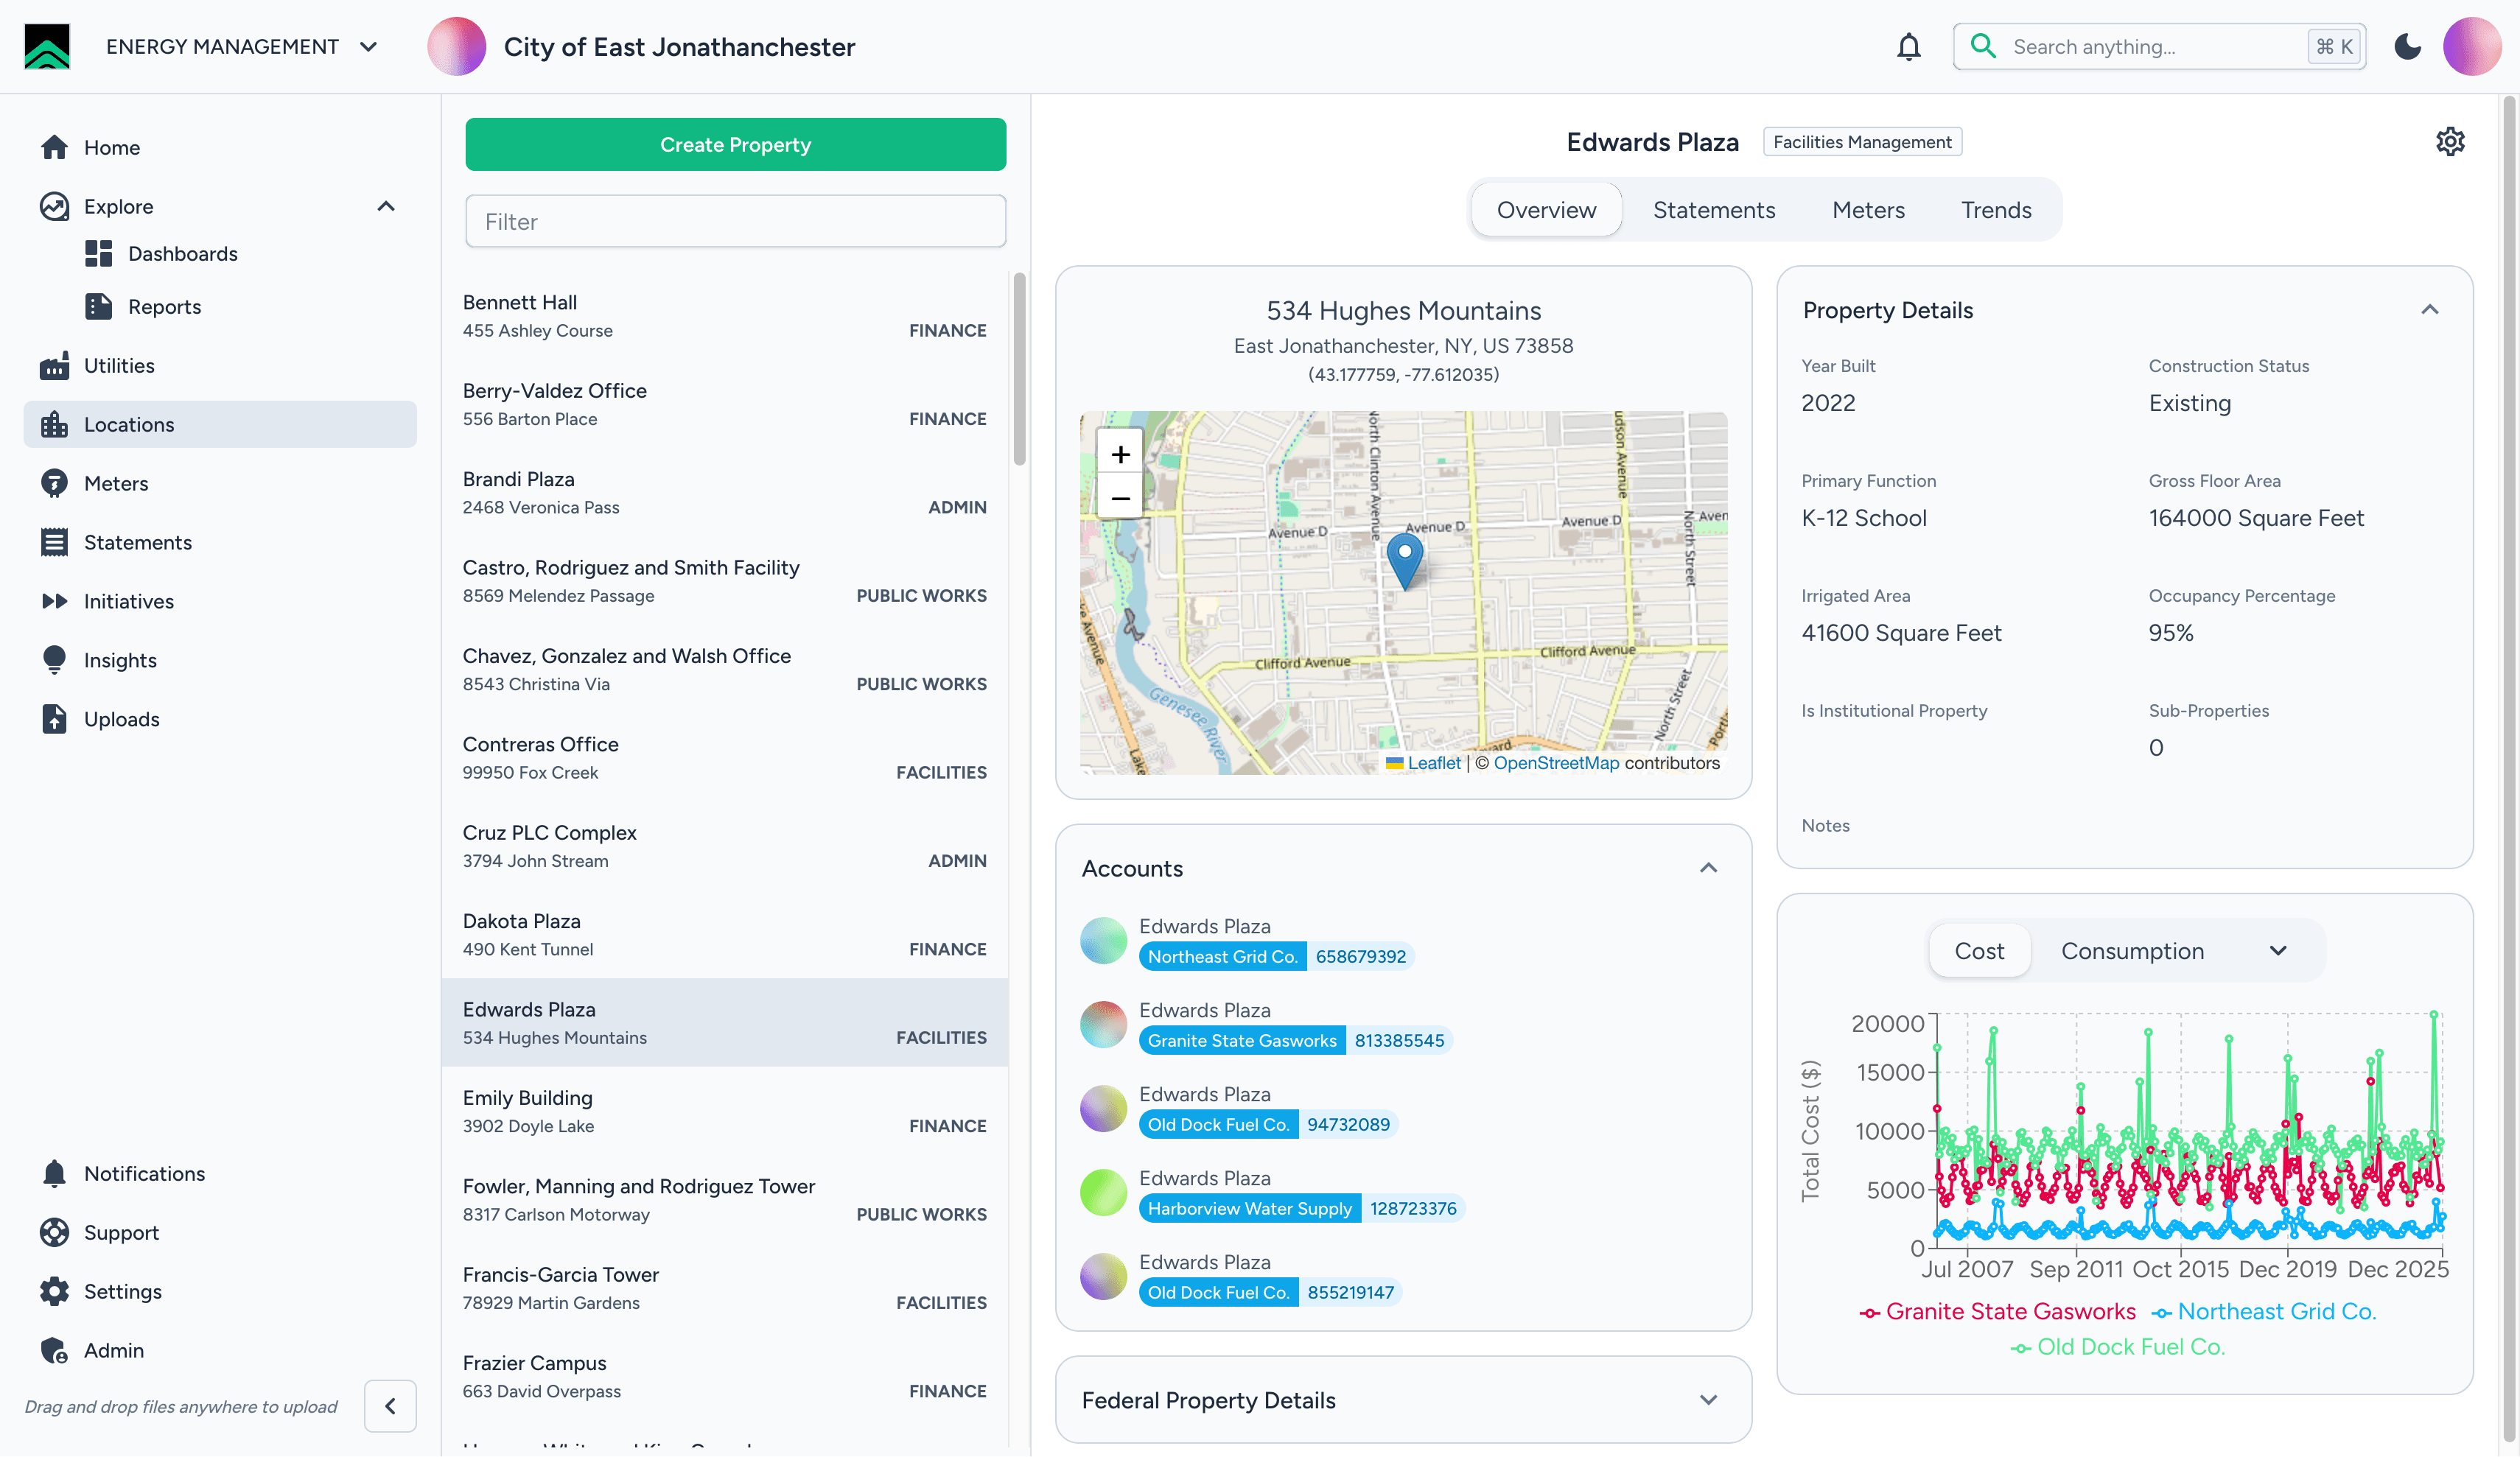This screenshot has width=2520, height=1457.
Task: Expand Federal Property Details section
Action: coord(1708,1400)
